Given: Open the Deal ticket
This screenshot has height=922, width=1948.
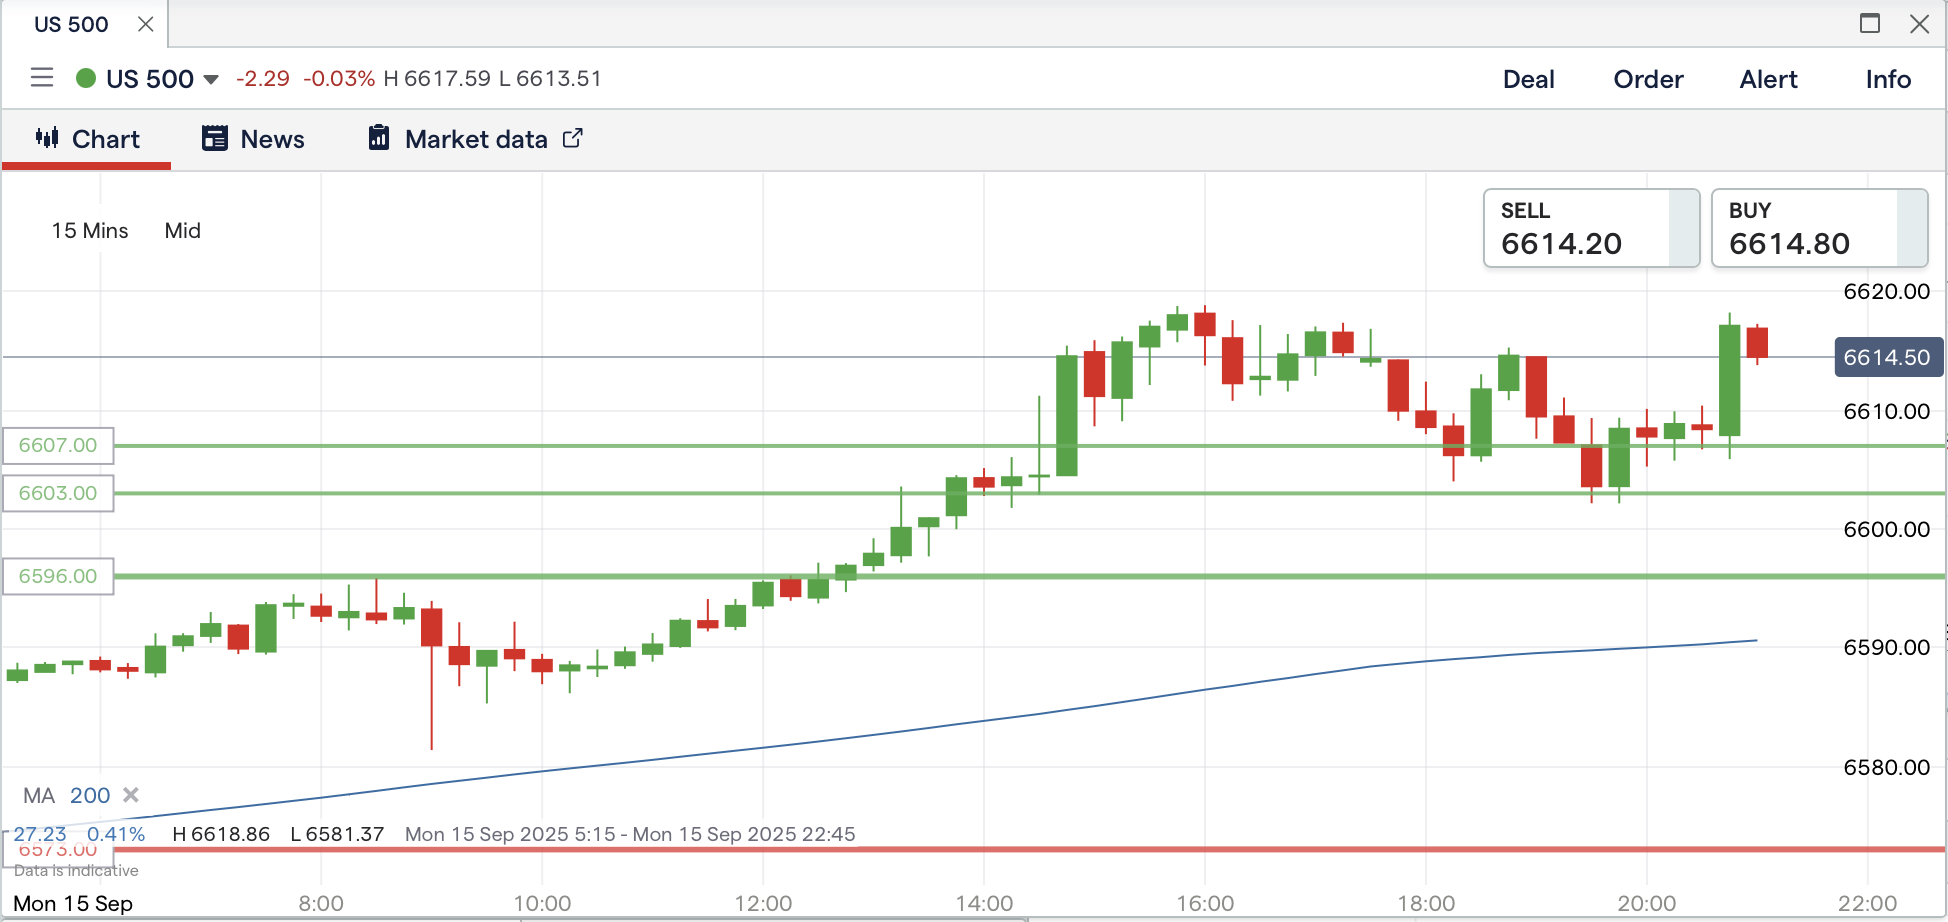Looking at the screenshot, I should click(1528, 79).
